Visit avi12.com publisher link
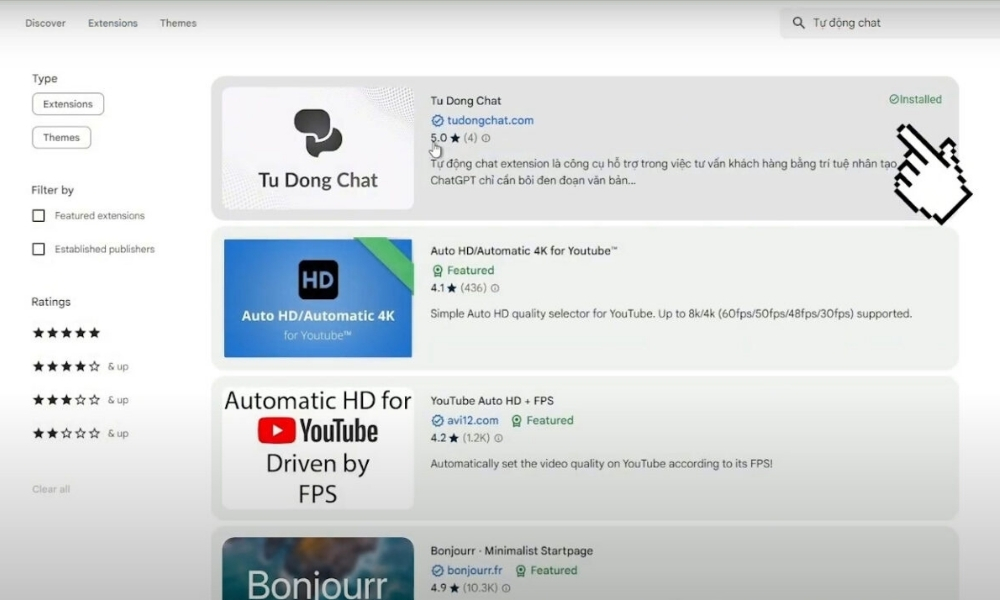Image resolution: width=1000 pixels, height=600 pixels. (473, 420)
